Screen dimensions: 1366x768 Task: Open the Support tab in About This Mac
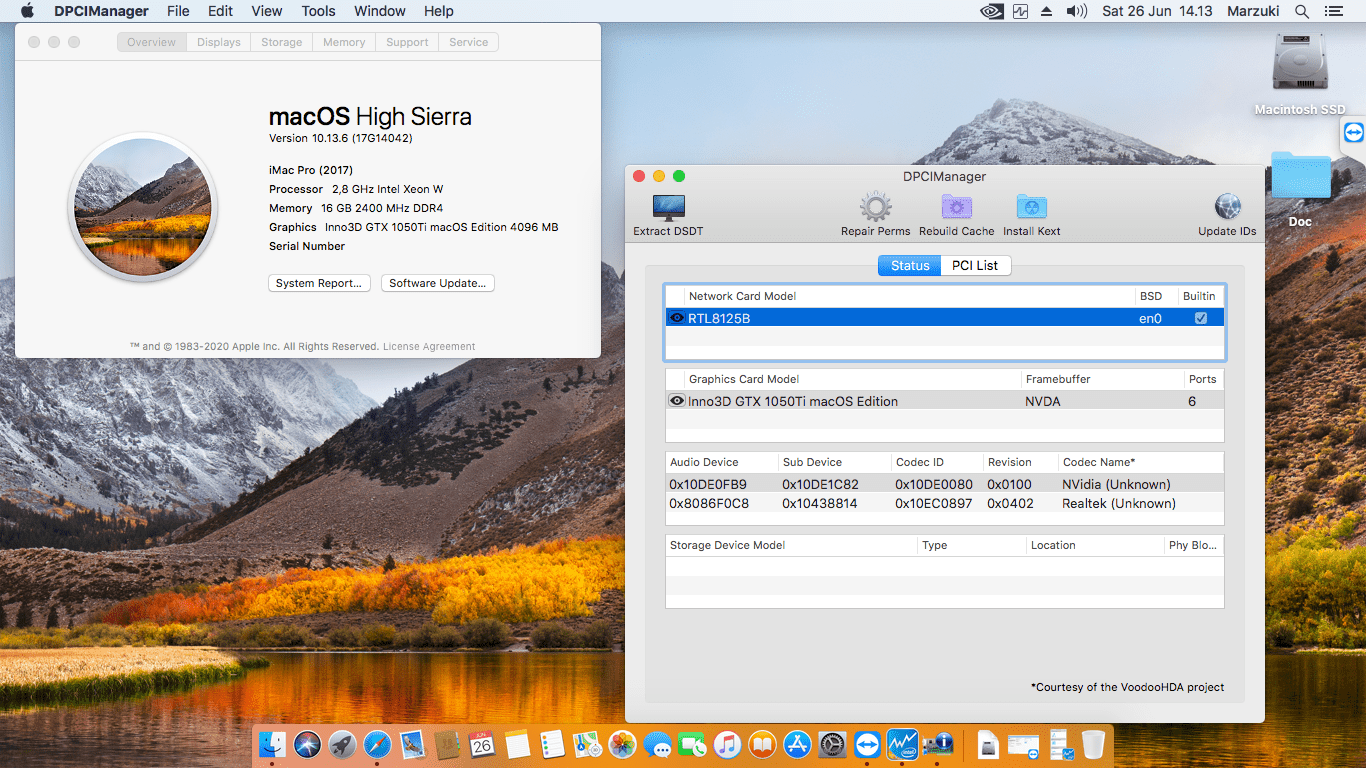(407, 42)
